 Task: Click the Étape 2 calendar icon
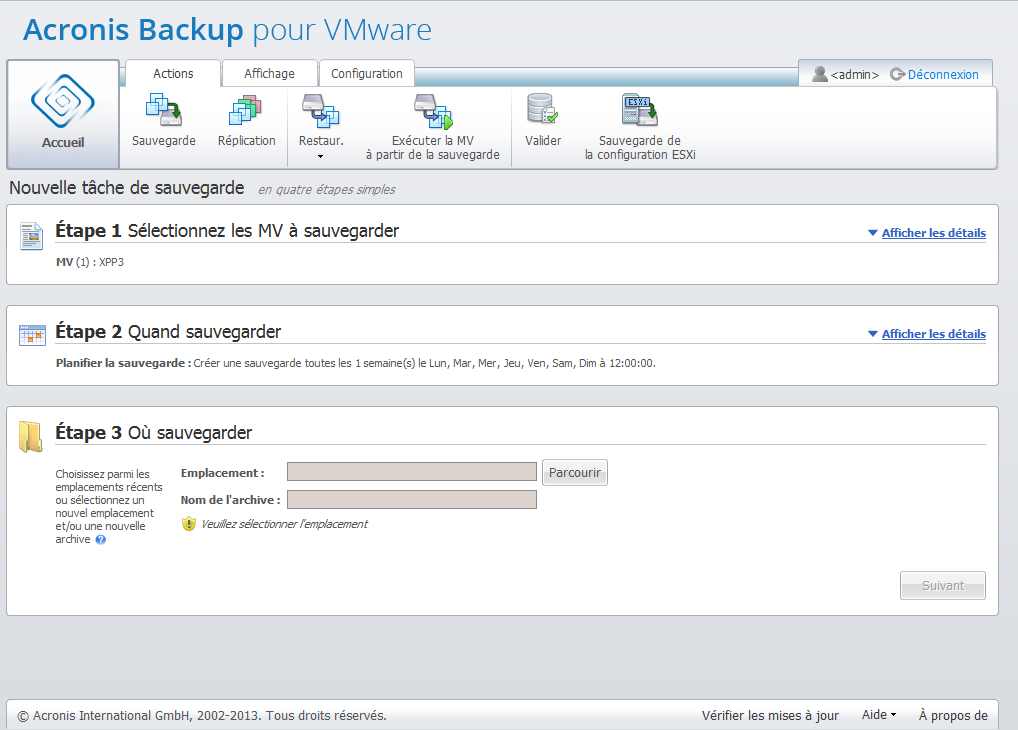tap(32, 335)
